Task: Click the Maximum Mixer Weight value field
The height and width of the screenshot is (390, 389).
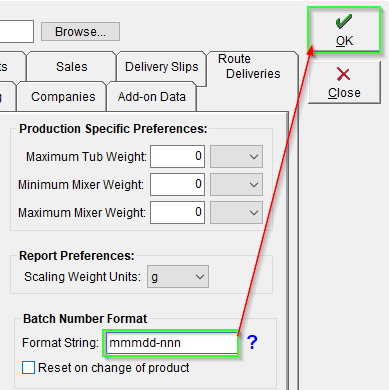Action: pyautogui.click(x=177, y=212)
